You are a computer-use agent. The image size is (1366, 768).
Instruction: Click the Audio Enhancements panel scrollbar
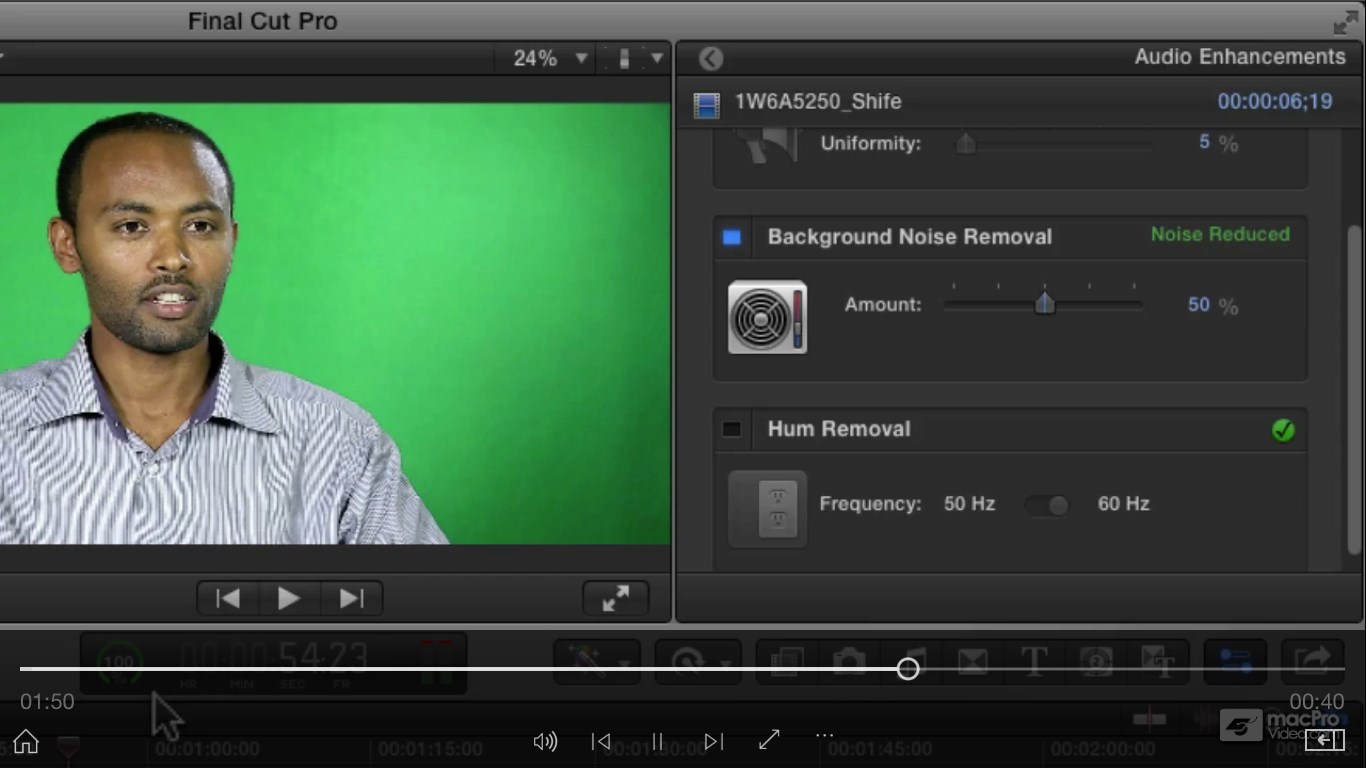(1354, 390)
